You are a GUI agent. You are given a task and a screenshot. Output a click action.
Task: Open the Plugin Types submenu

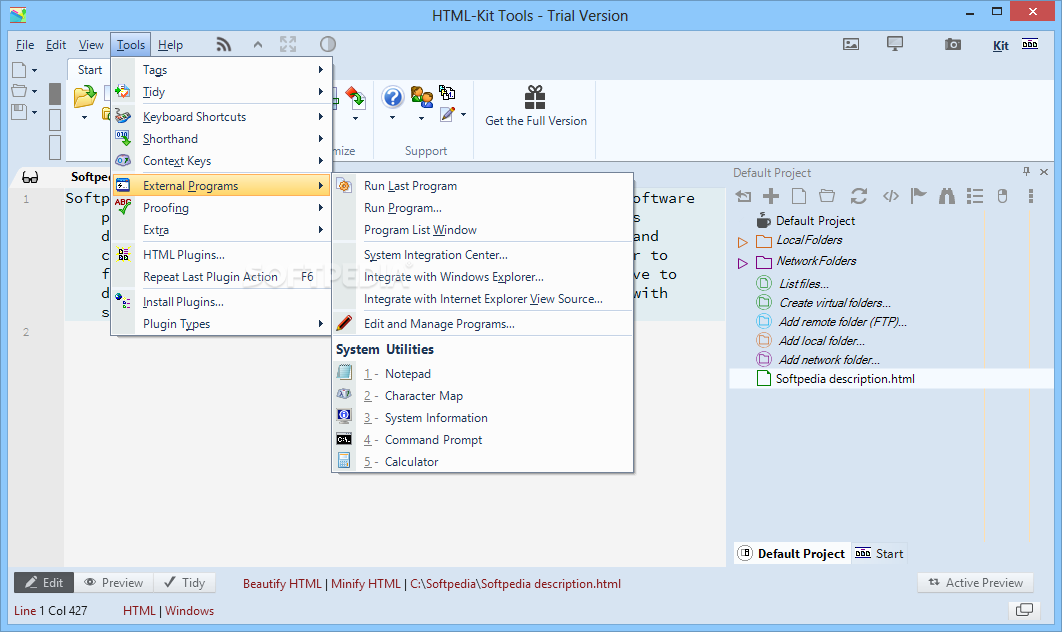click(x=222, y=324)
